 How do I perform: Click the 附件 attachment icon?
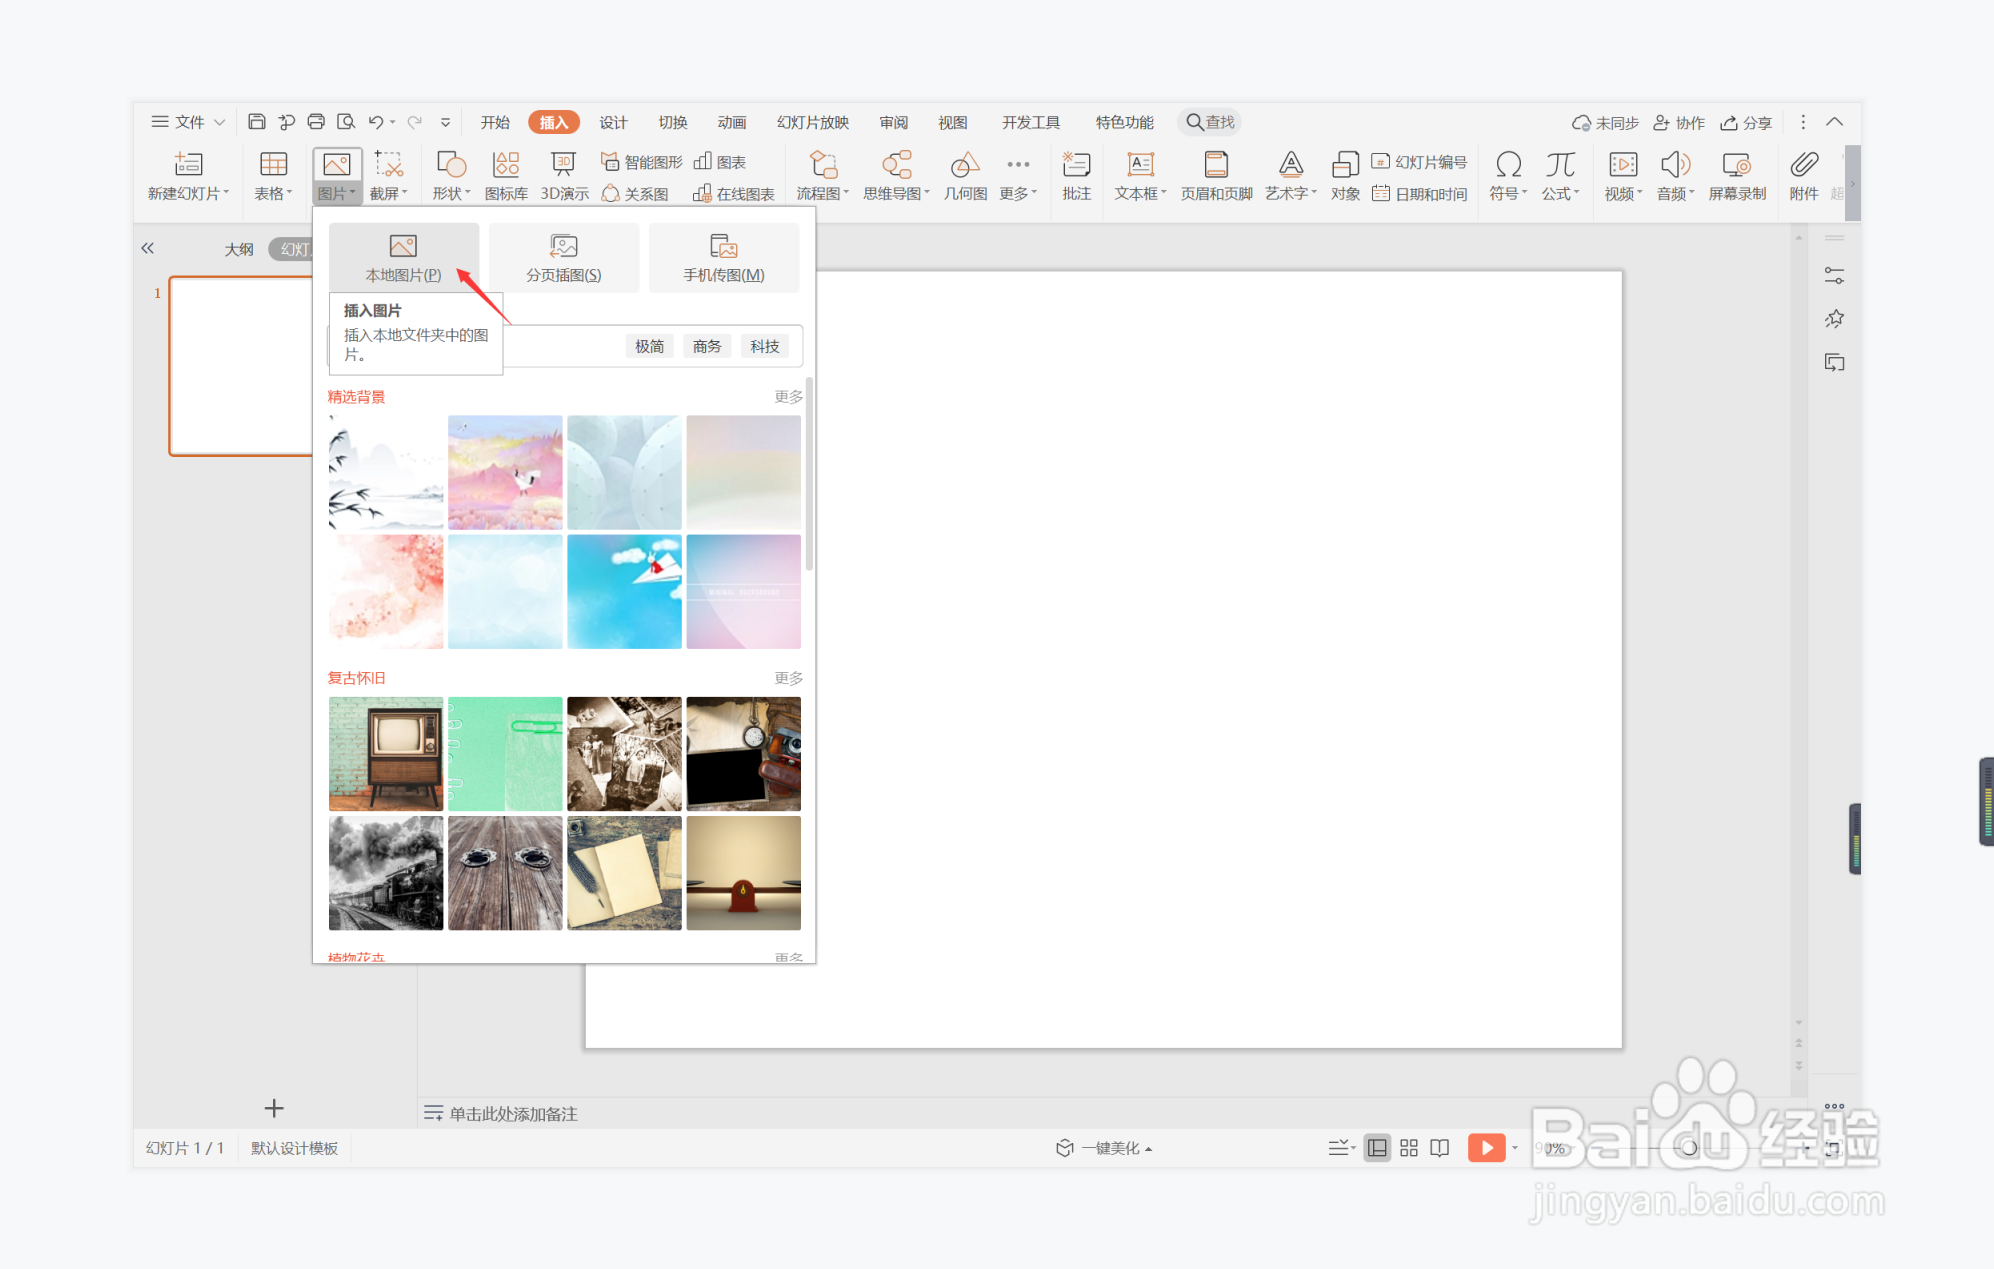(x=1803, y=175)
